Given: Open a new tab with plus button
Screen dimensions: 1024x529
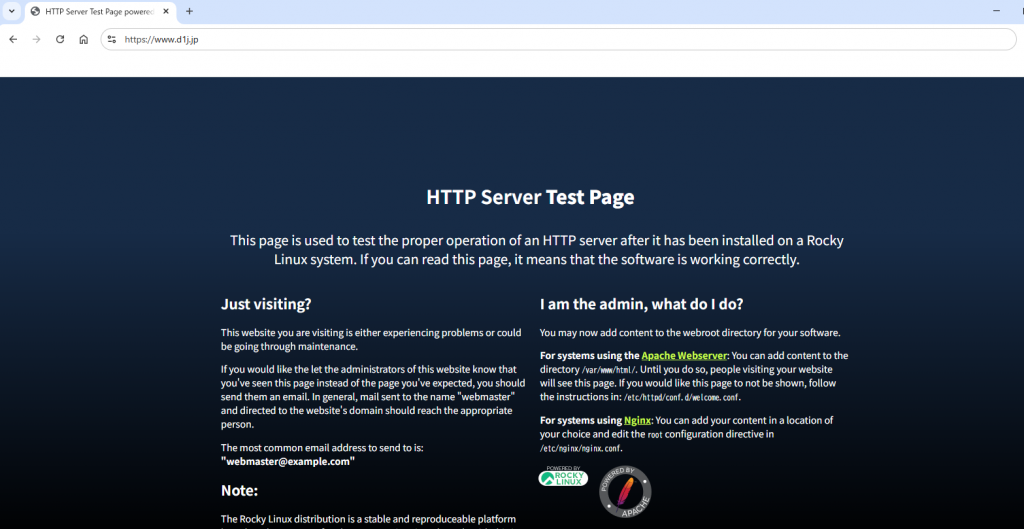Looking at the screenshot, I should click(x=189, y=11).
